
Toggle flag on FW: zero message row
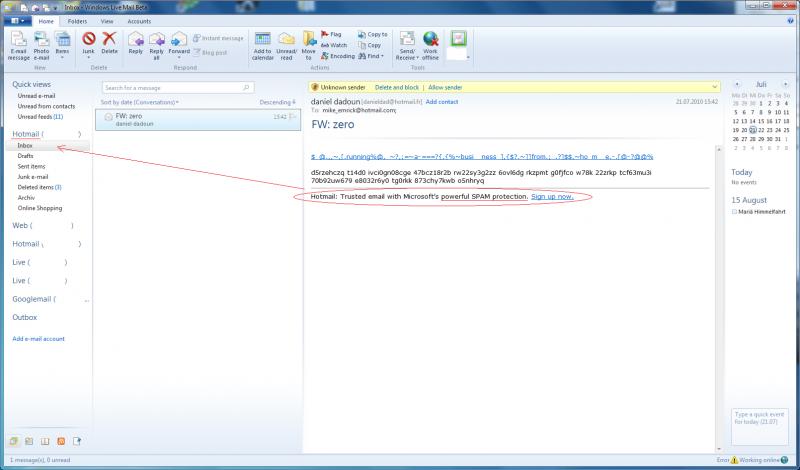pyautogui.click(x=293, y=117)
